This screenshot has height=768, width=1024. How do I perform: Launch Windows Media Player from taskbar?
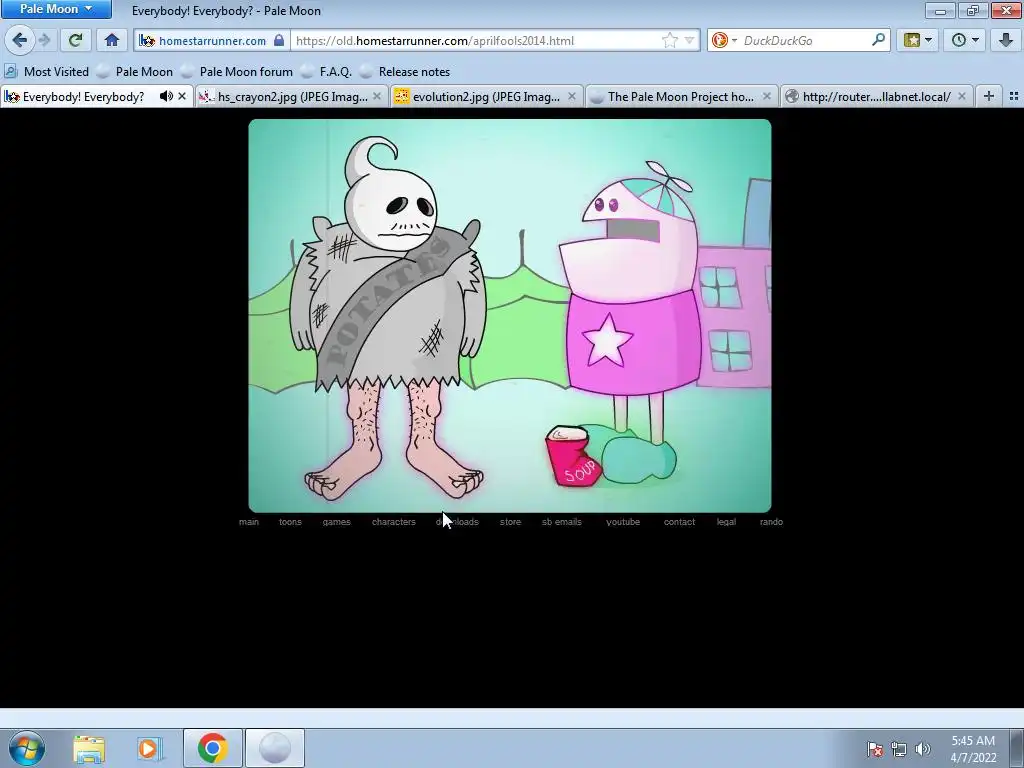149,748
